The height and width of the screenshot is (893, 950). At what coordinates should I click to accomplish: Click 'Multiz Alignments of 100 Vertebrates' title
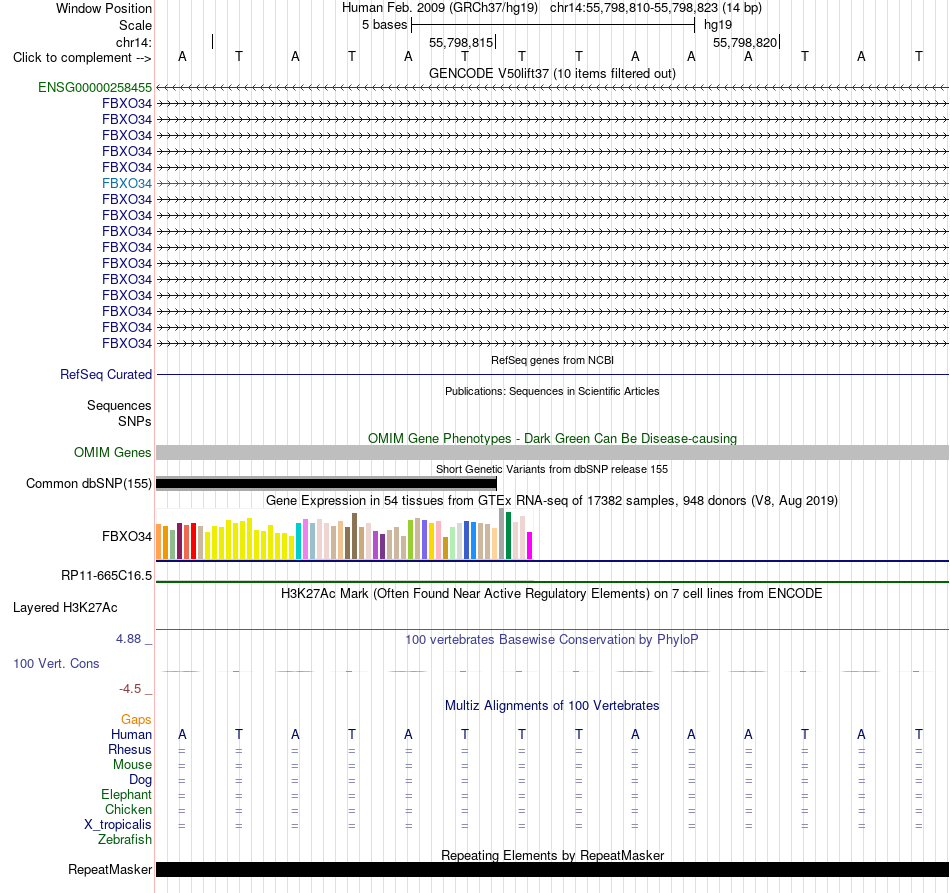click(552, 706)
